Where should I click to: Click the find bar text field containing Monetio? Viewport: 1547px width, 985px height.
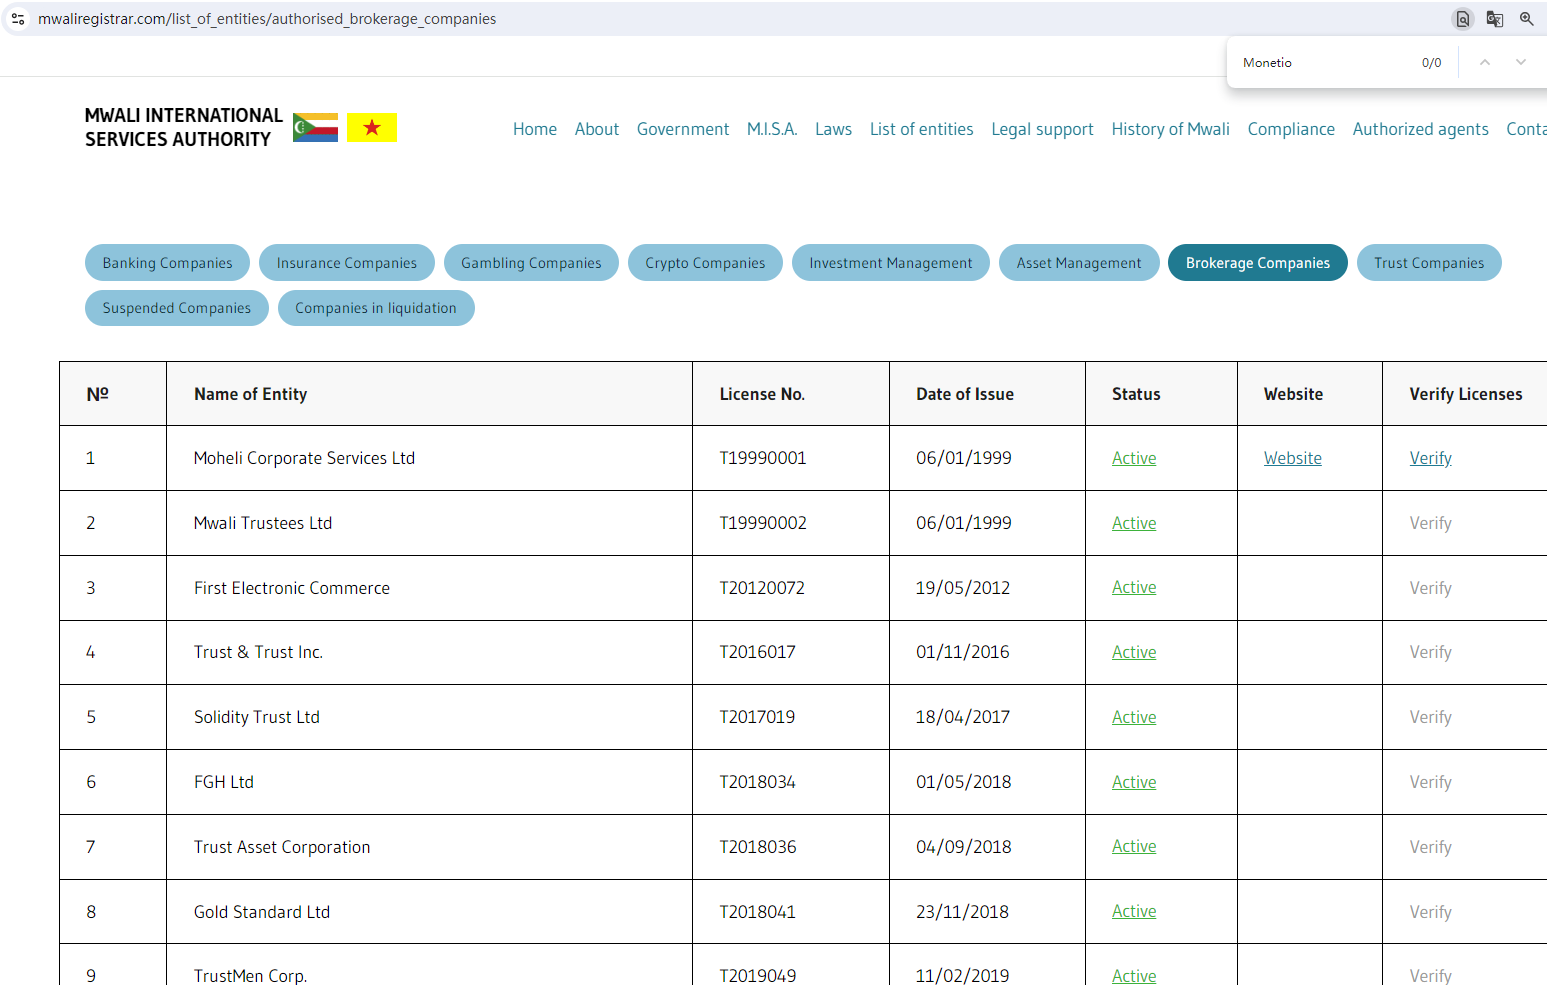click(x=1320, y=62)
